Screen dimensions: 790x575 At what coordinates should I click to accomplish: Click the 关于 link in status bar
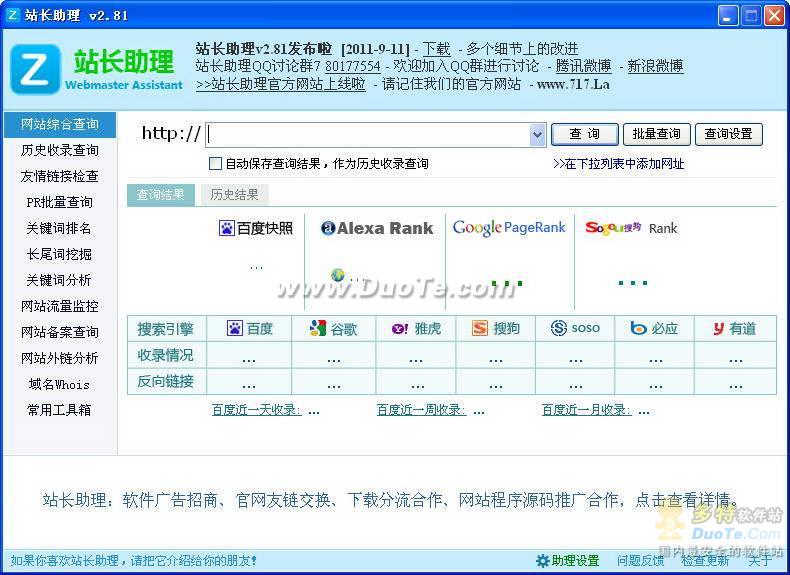[x=760, y=561]
